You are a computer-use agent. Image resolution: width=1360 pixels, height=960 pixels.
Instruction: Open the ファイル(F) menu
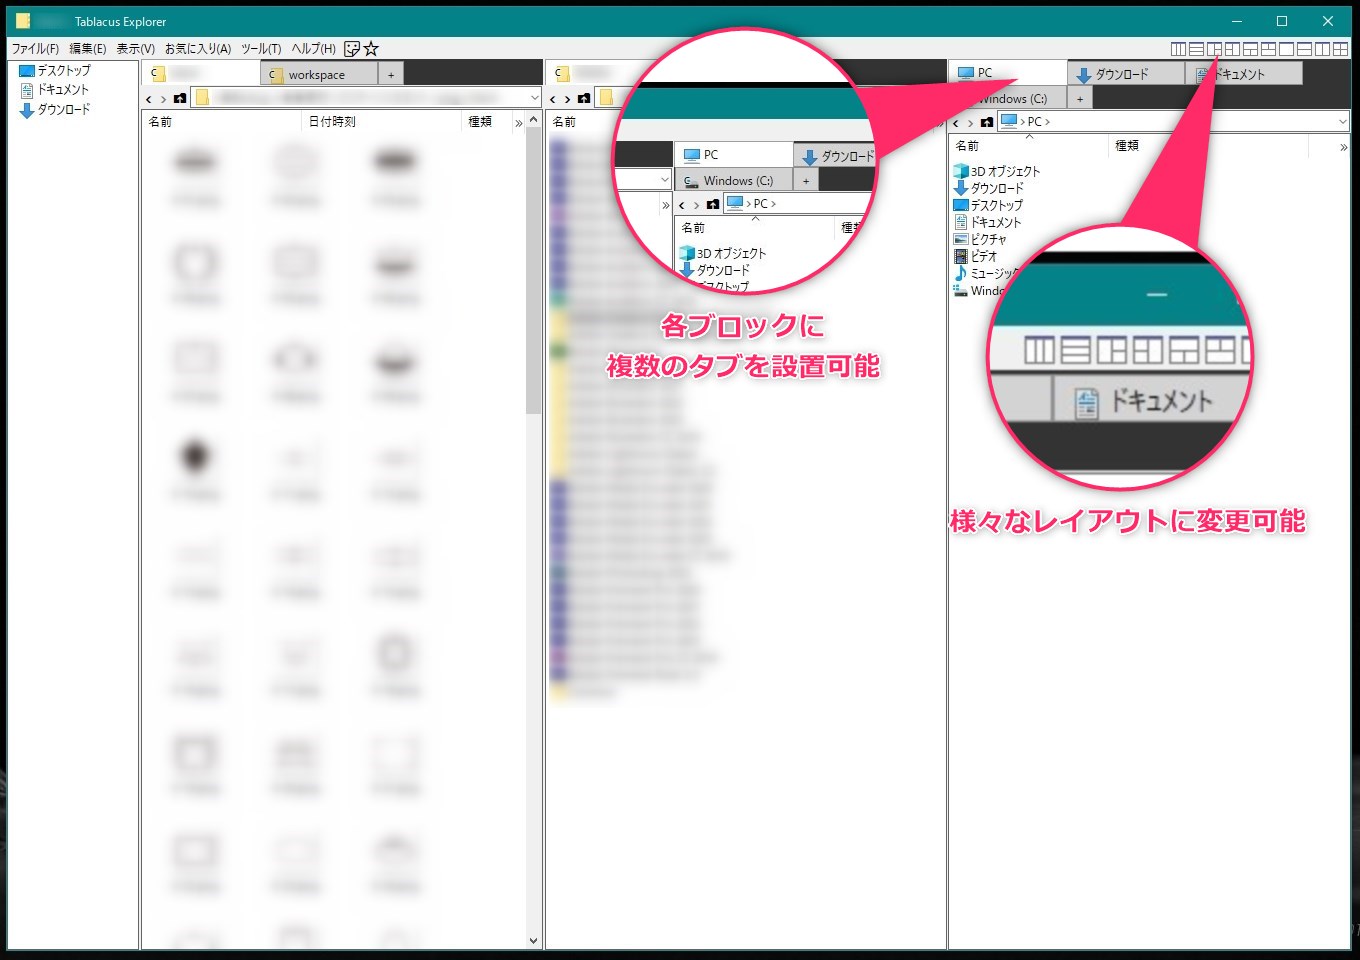click(x=35, y=48)
